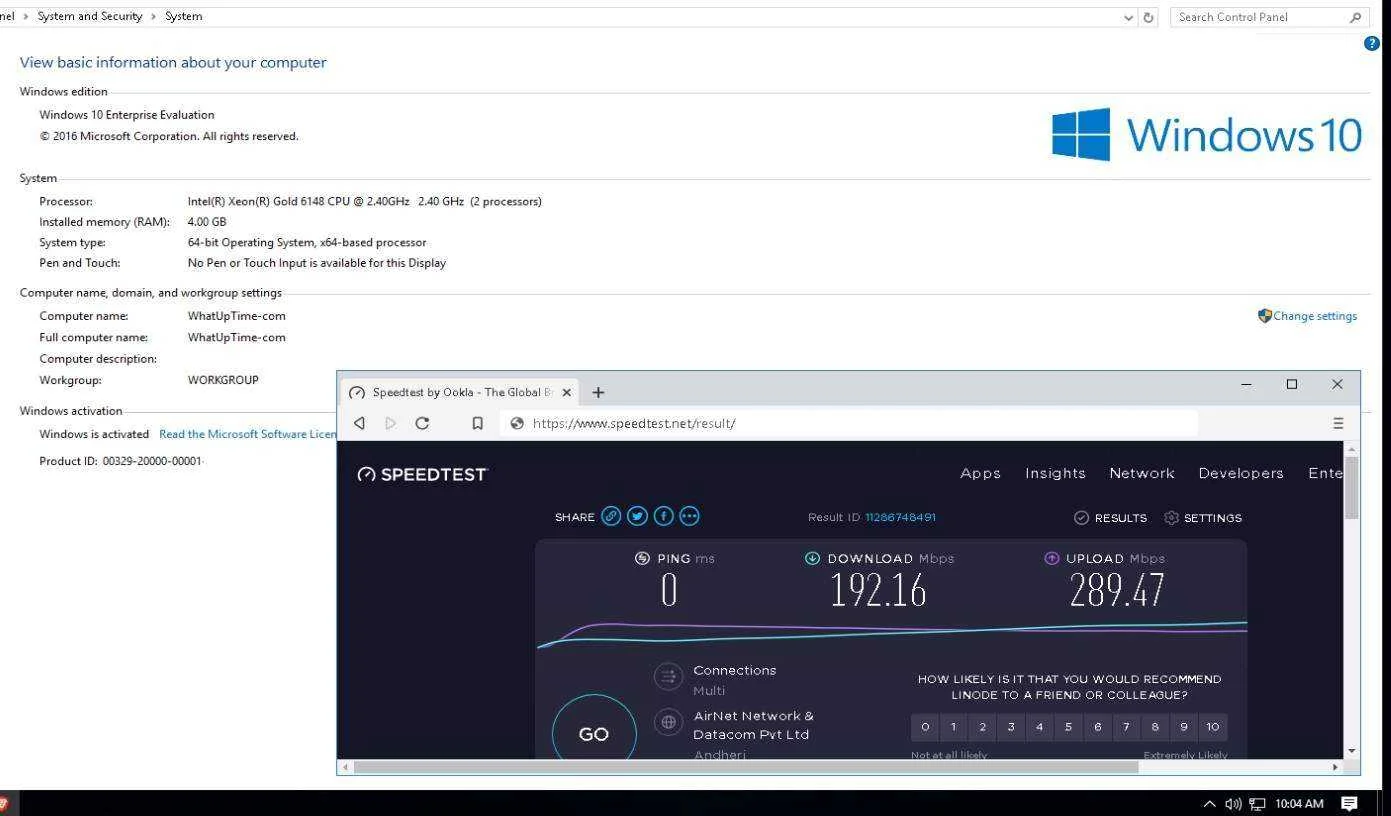The width and height of the screenshot is (1391, 816).
Task: Click the browser address bar URL
Action: (x=634, y=423)
